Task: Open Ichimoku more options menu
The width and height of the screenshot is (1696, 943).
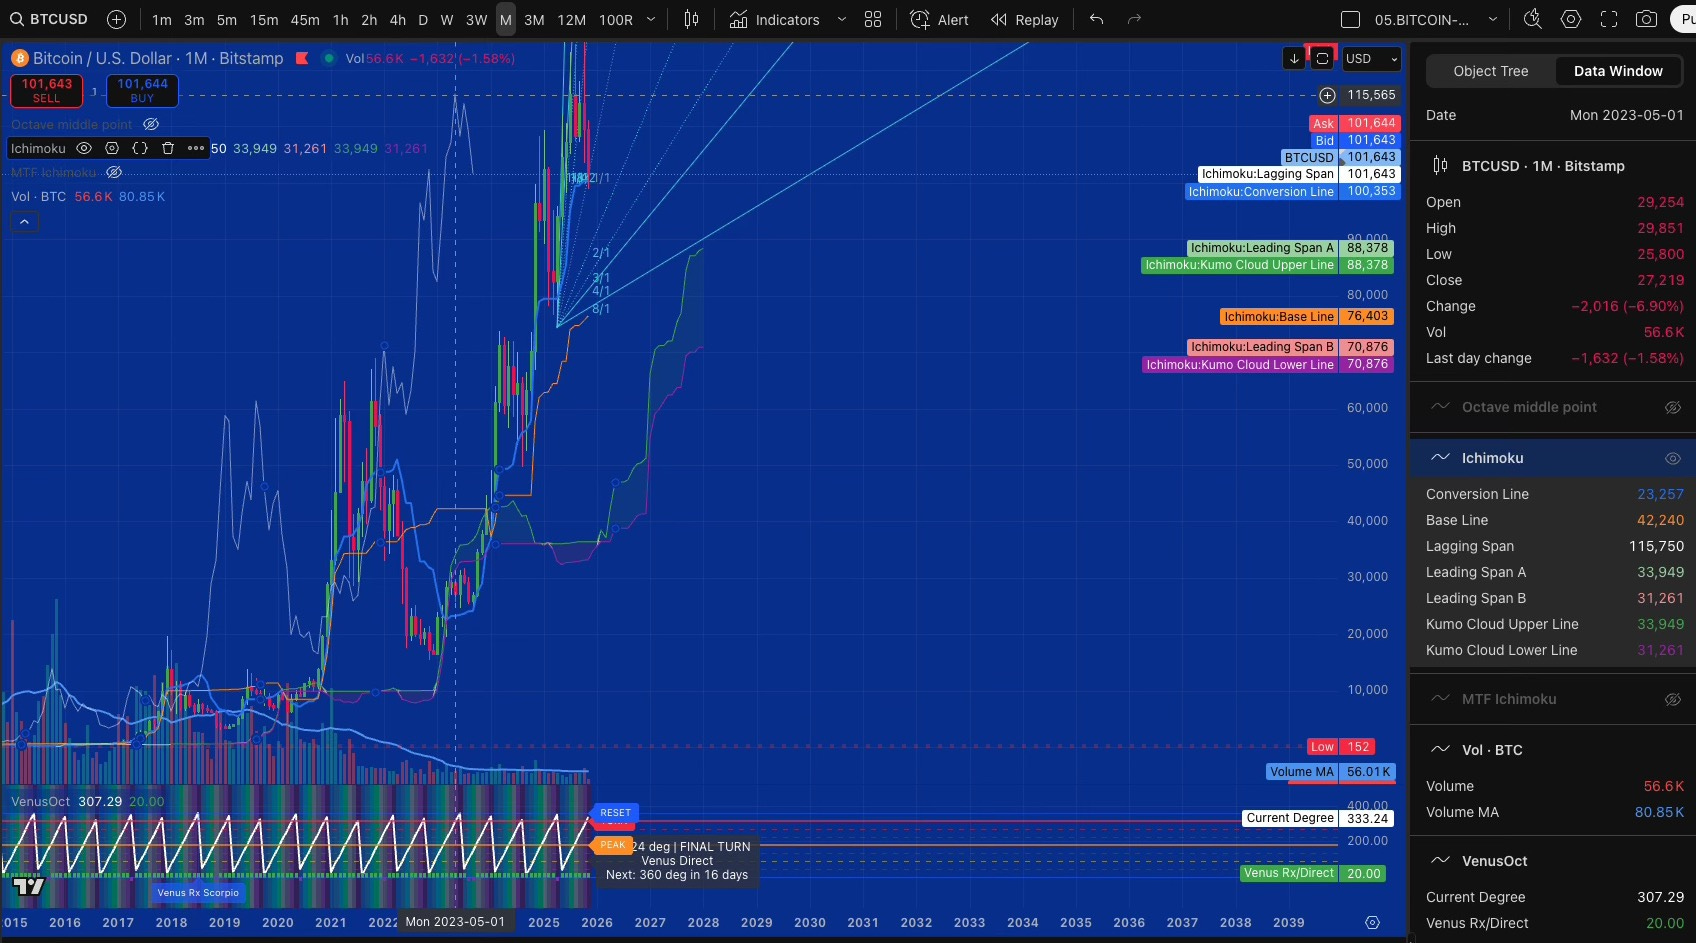Action: tap(196, 148)
